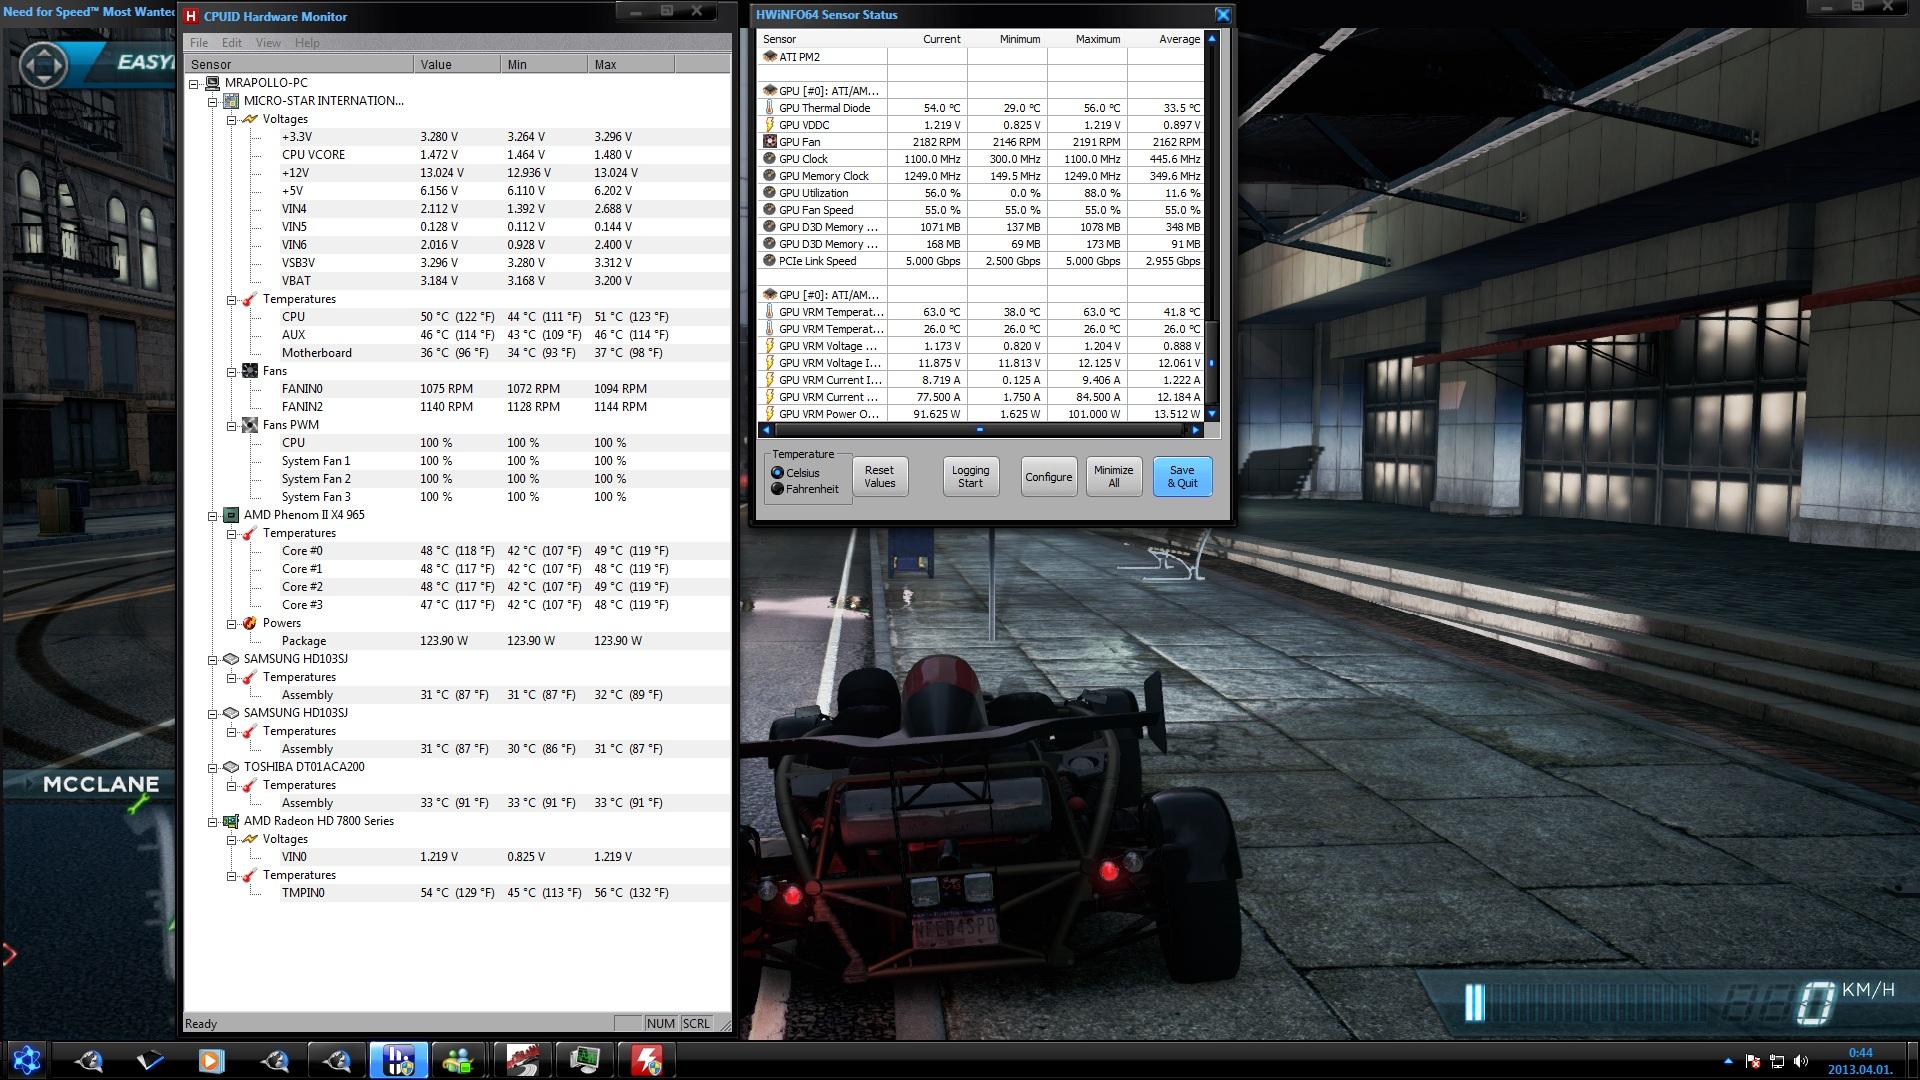Screen dimensions: 1920x1080
Task: Click the AMD Phenom II X4 CPU icon
Action: point(231,515)
